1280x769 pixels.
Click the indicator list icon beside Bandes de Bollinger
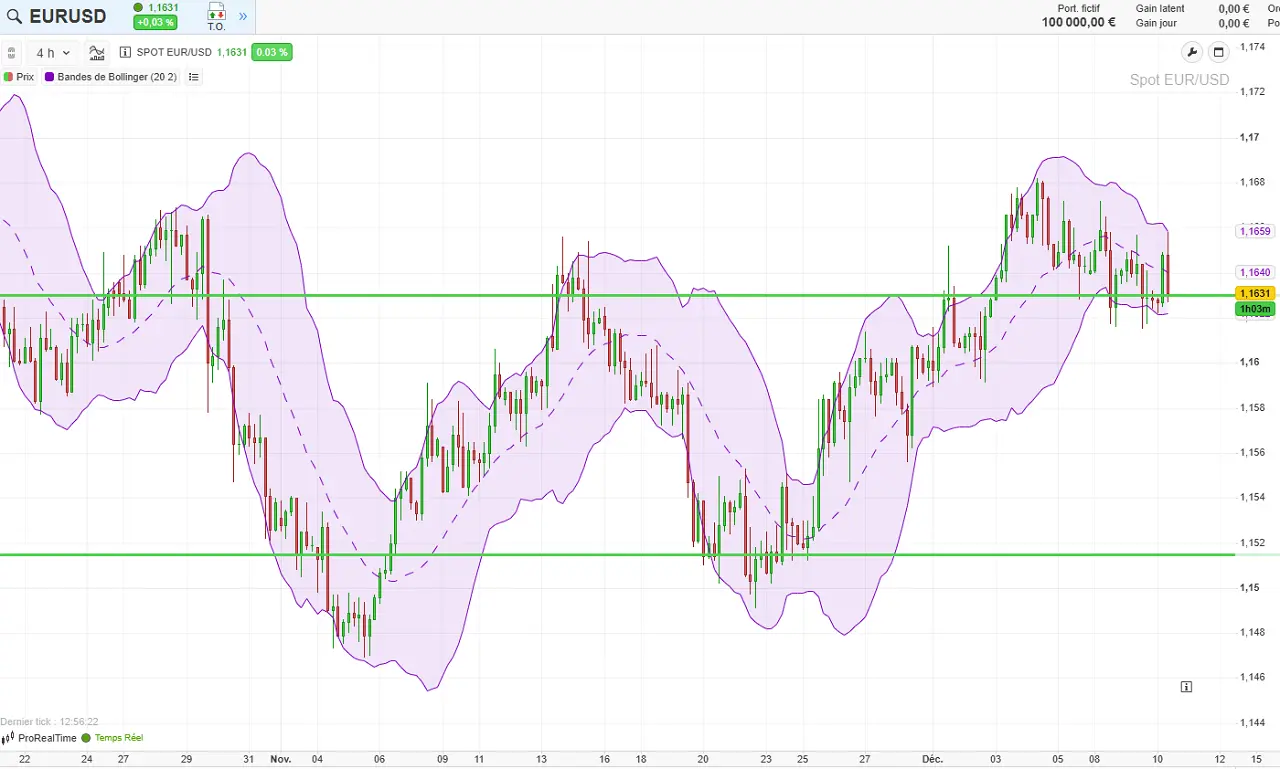point(193,77)
